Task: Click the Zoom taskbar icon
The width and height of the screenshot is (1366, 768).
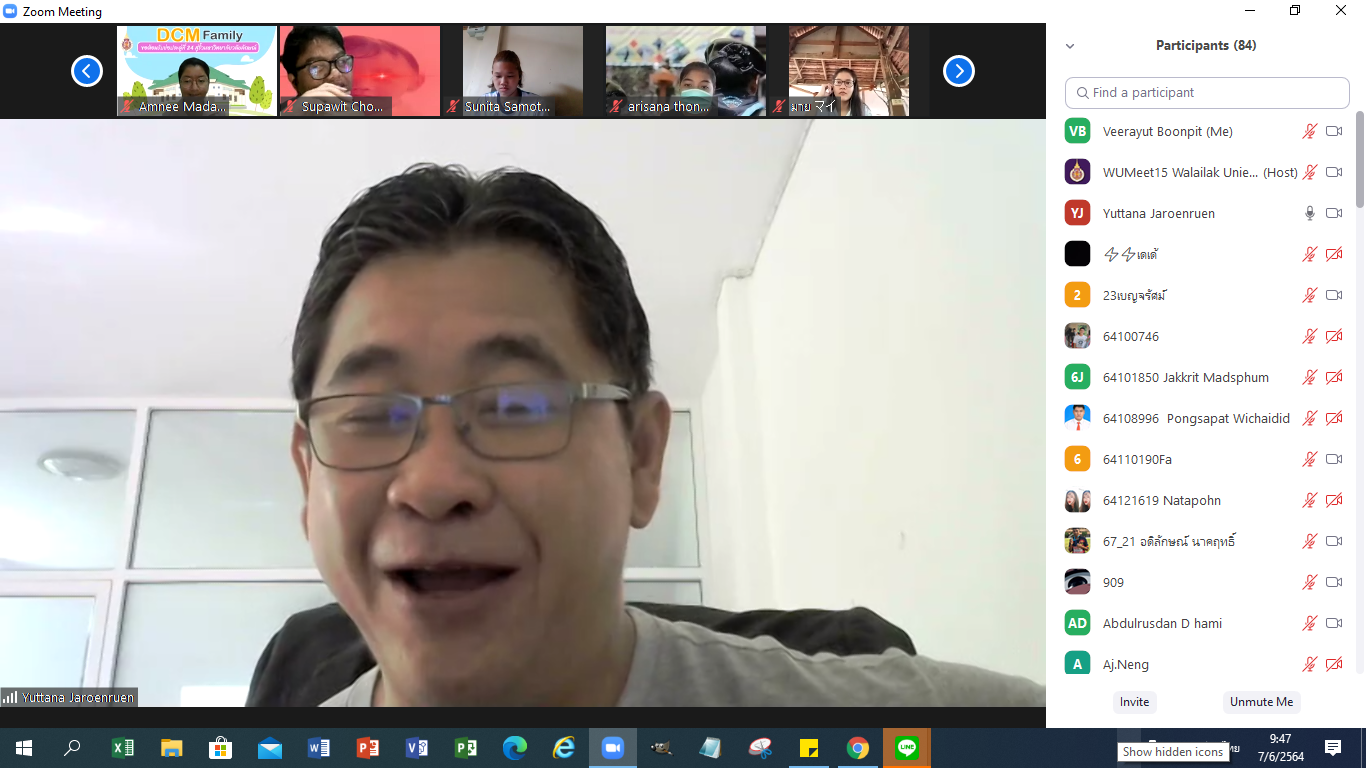Action: [613, 748]
